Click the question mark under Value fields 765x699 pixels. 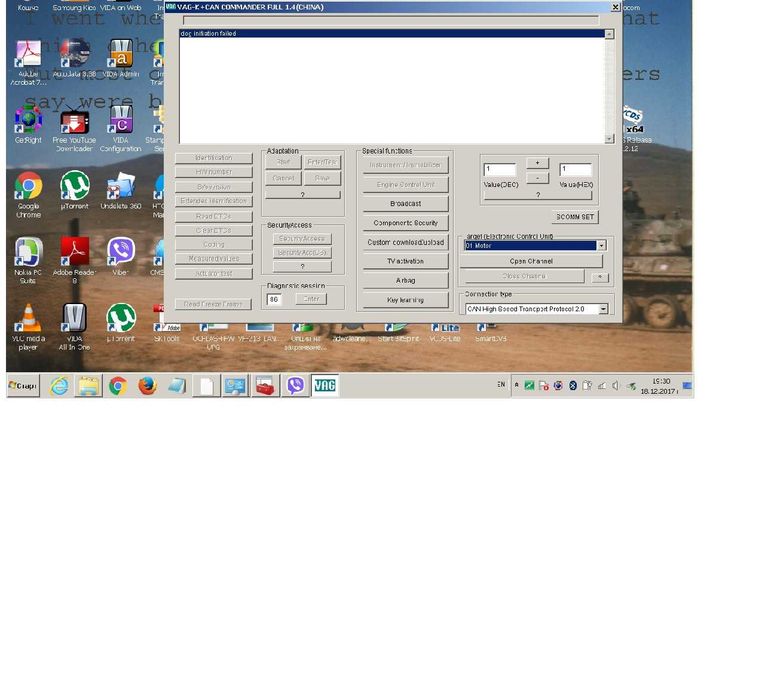[x=538, y=195]
